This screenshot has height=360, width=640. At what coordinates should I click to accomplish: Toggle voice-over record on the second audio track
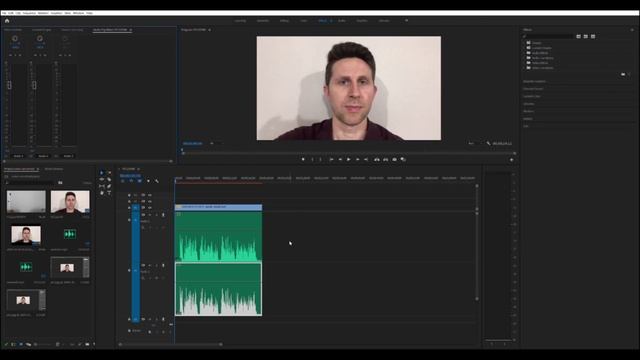[x=163, y=265]
